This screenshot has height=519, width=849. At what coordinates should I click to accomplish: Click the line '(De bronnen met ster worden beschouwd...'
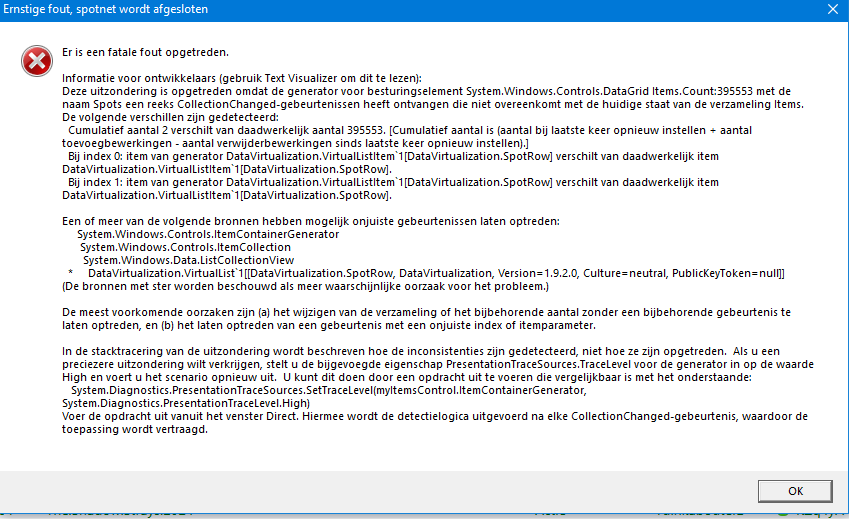(305, 286)
